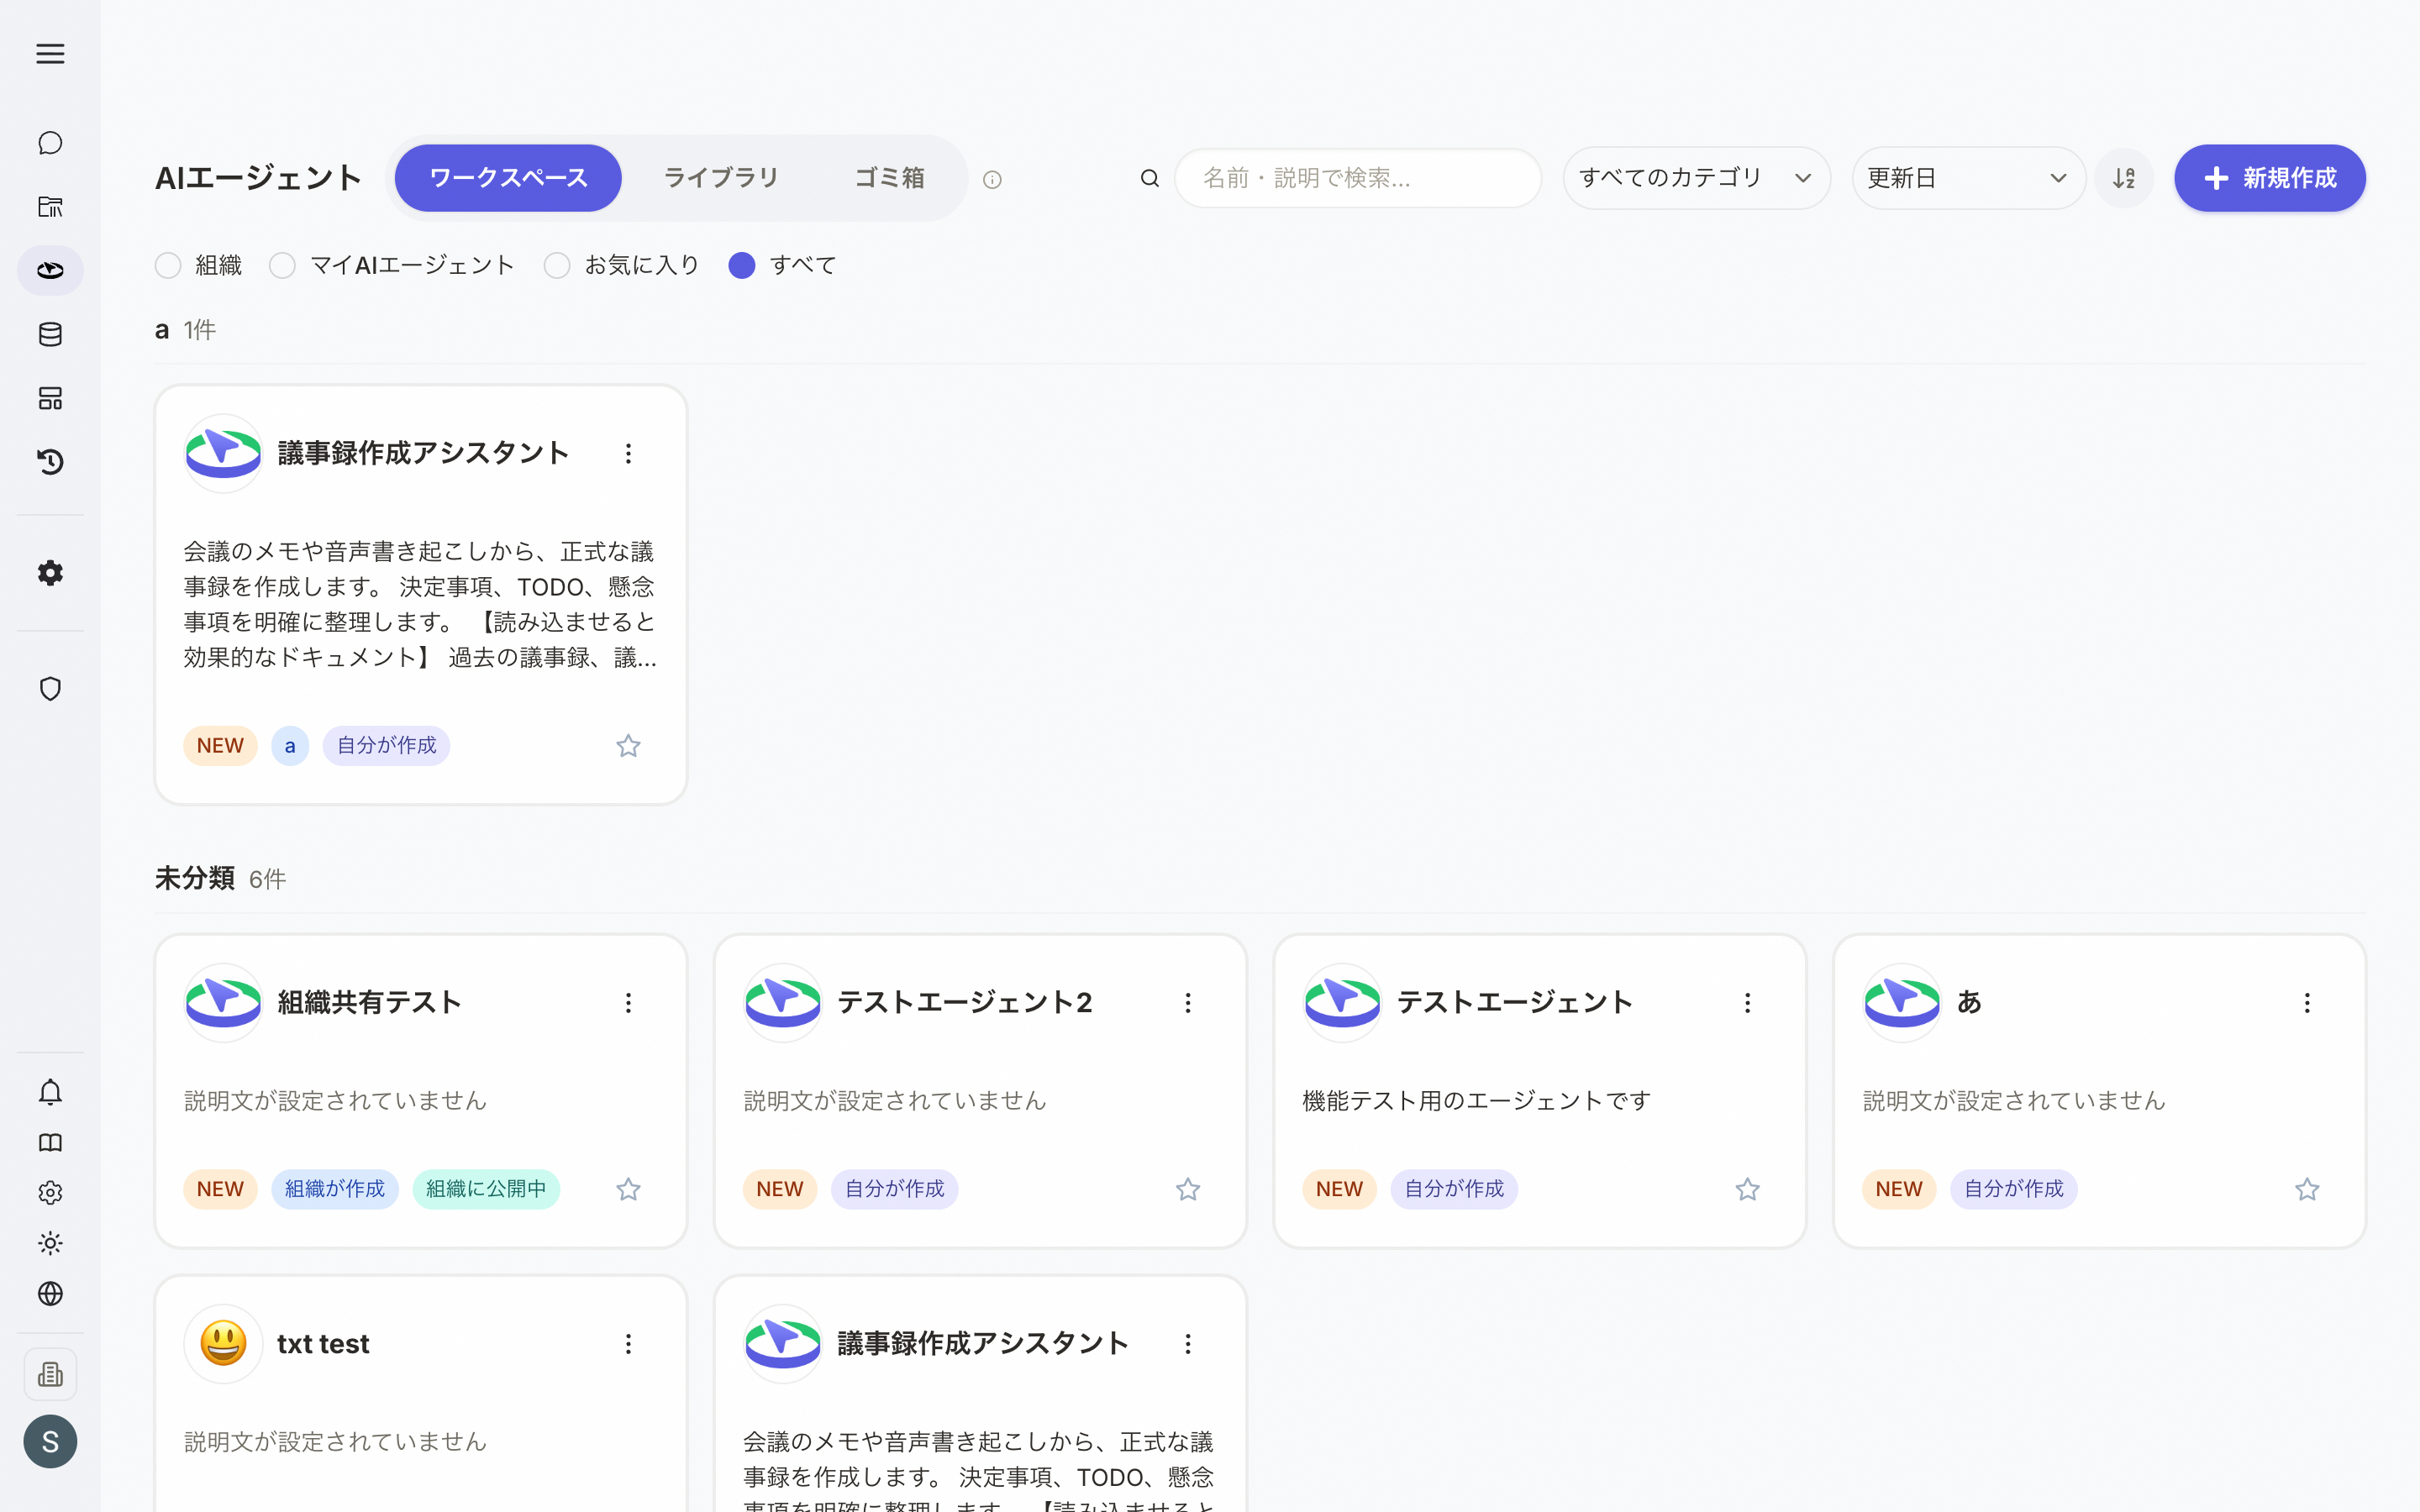Select the お気に入り radio button
Screen dimensions: 2420x1512
pos(557,265)
